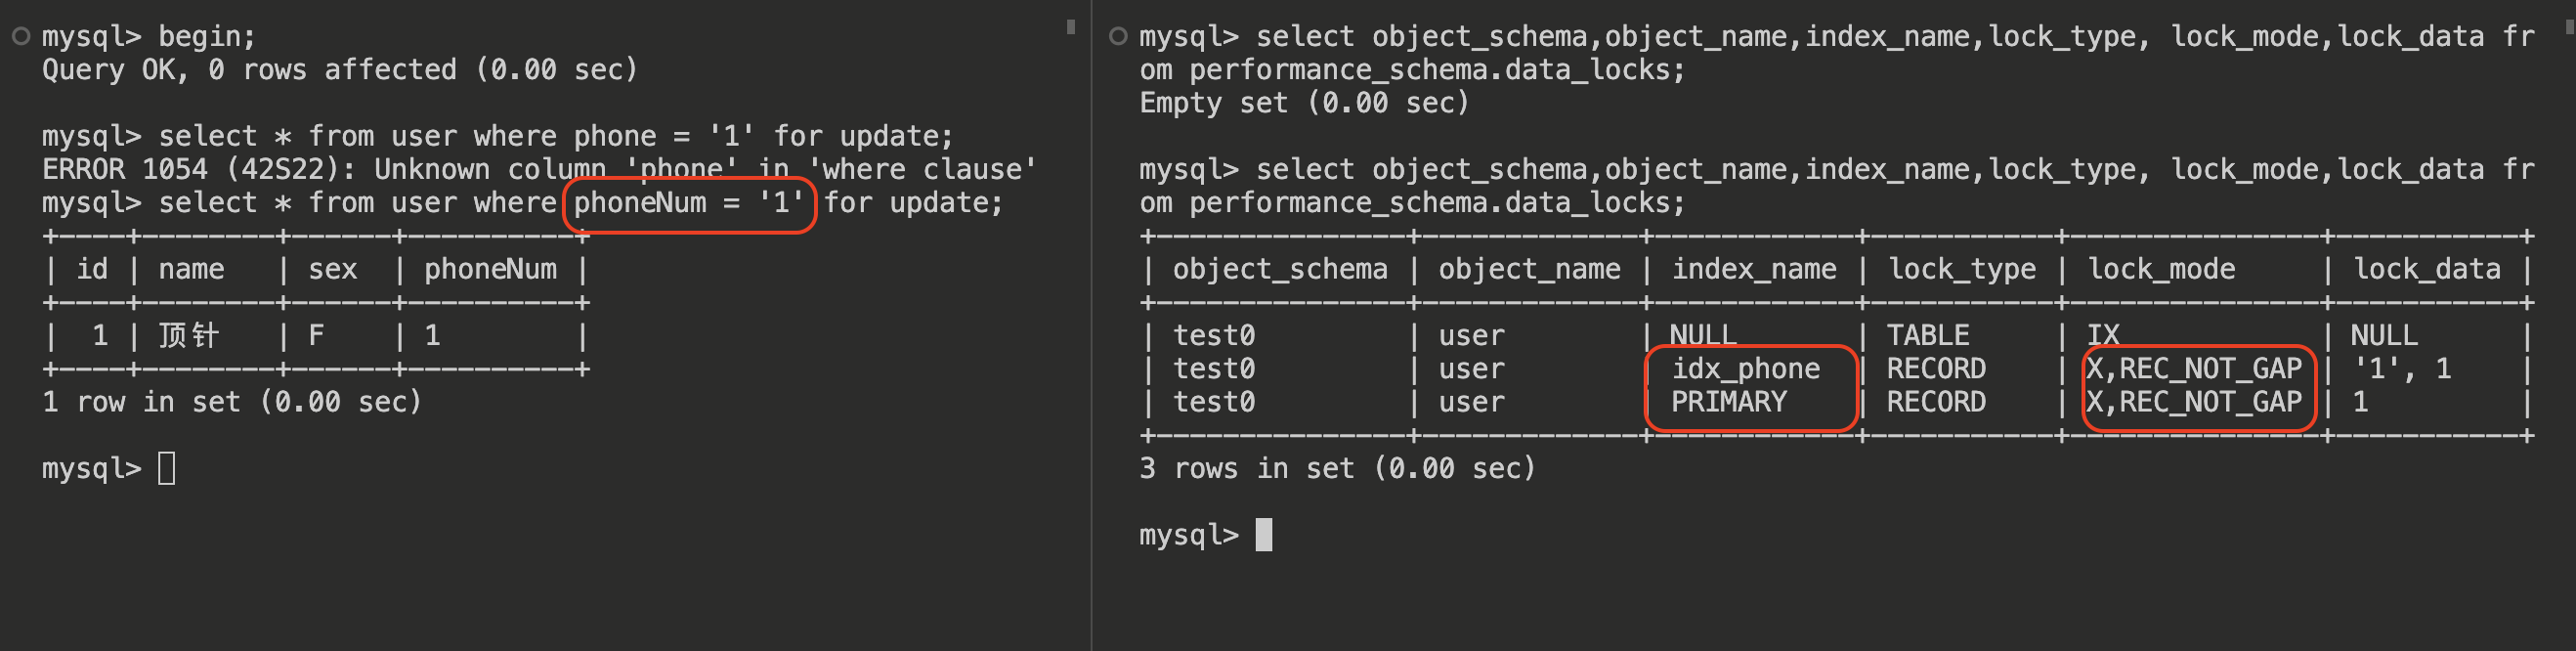Click the 'PRIMARY' index name cell
2576x651 pixels.
1729,402
